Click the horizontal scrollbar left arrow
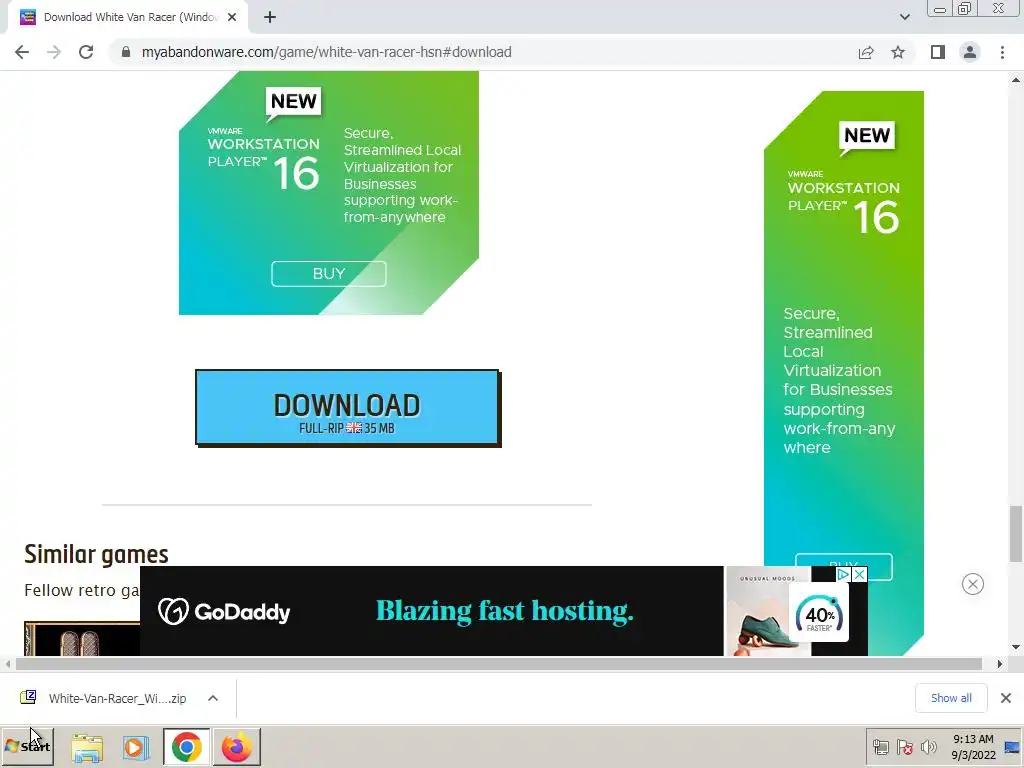 tap(8, 664)
